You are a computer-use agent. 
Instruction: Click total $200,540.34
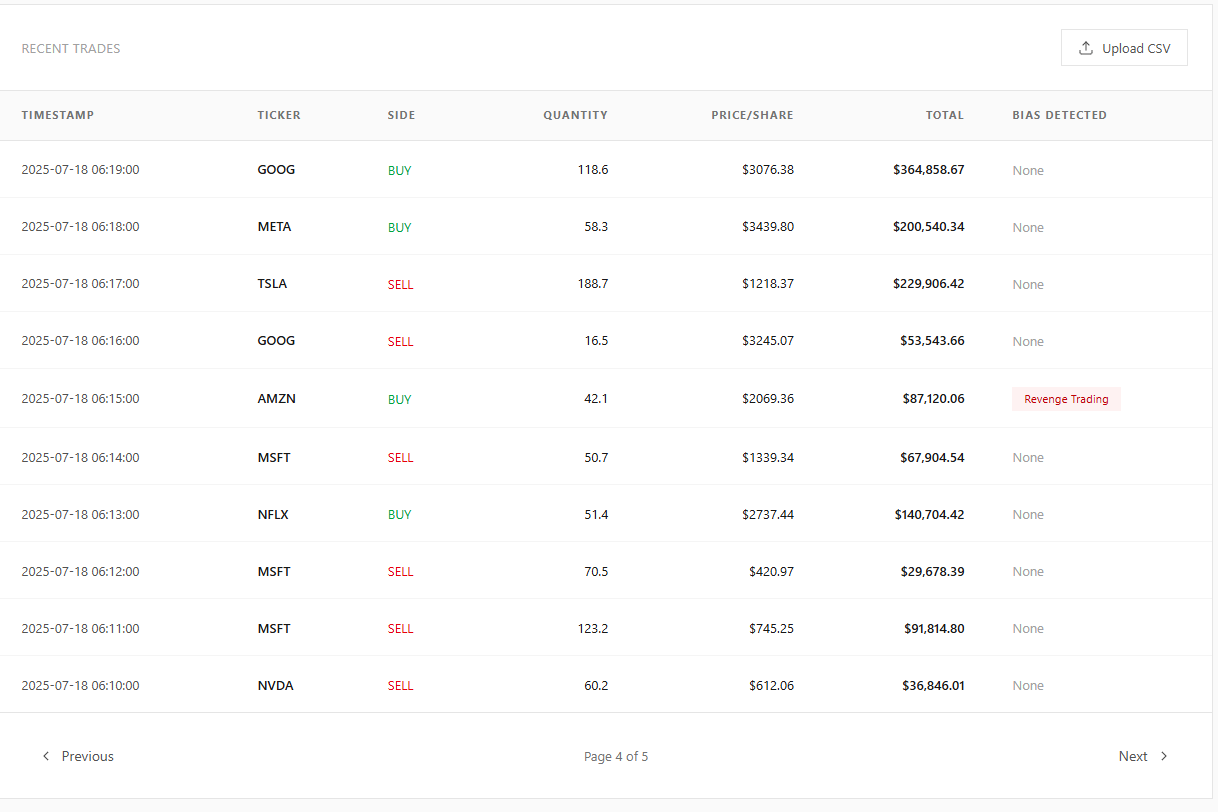coord(929,227)
